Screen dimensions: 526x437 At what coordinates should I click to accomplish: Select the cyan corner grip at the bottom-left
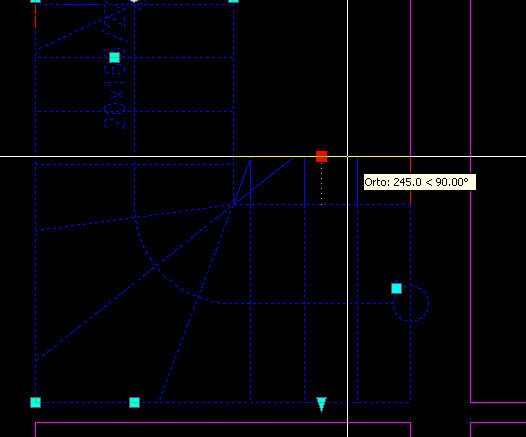click(x=36, y=402)
